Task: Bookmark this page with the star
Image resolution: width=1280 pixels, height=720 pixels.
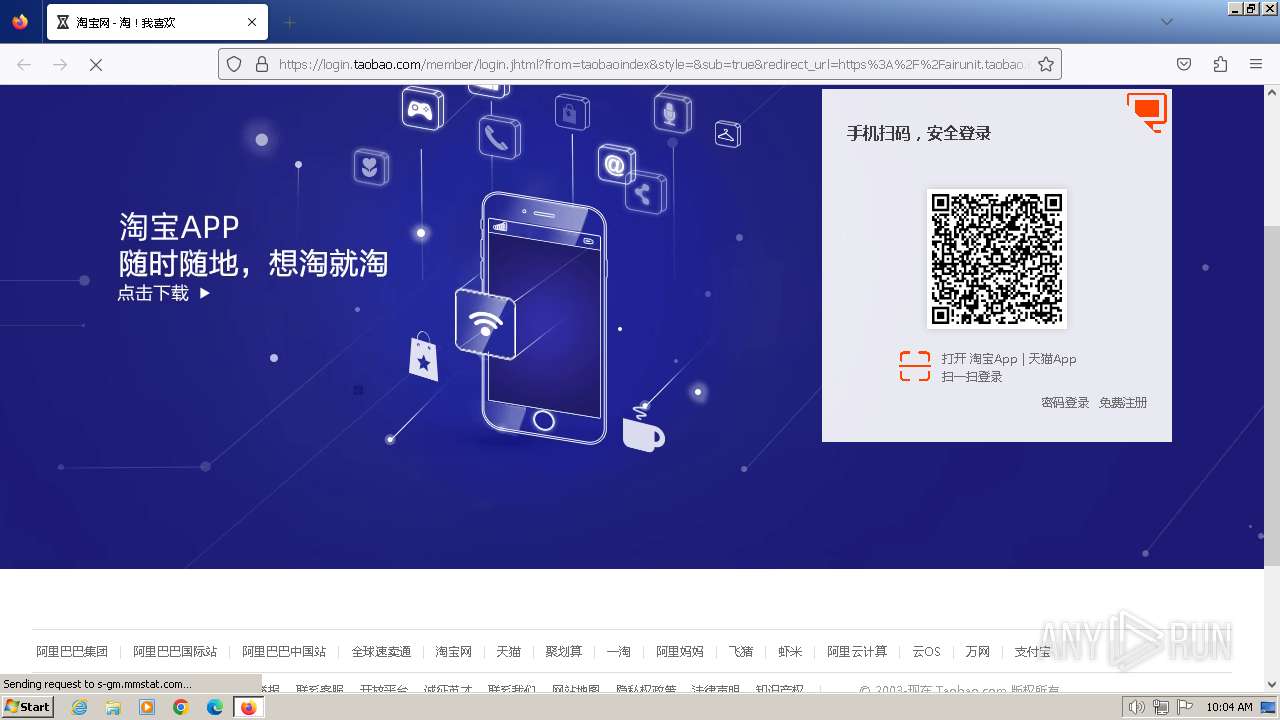Action: [x=1046, y=64]
